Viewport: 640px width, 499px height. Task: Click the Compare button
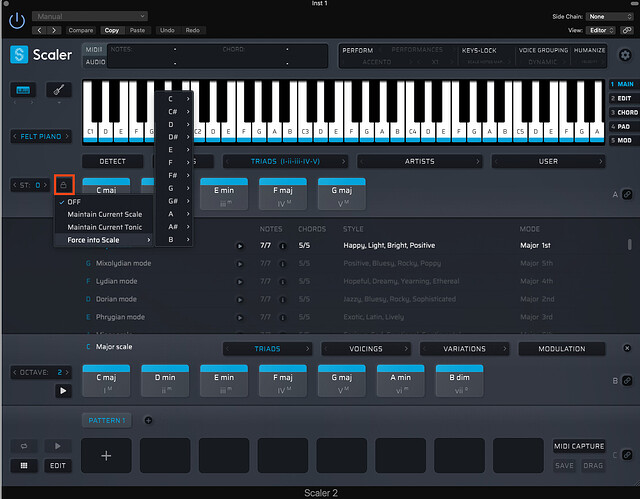click(x=80, y=30)
